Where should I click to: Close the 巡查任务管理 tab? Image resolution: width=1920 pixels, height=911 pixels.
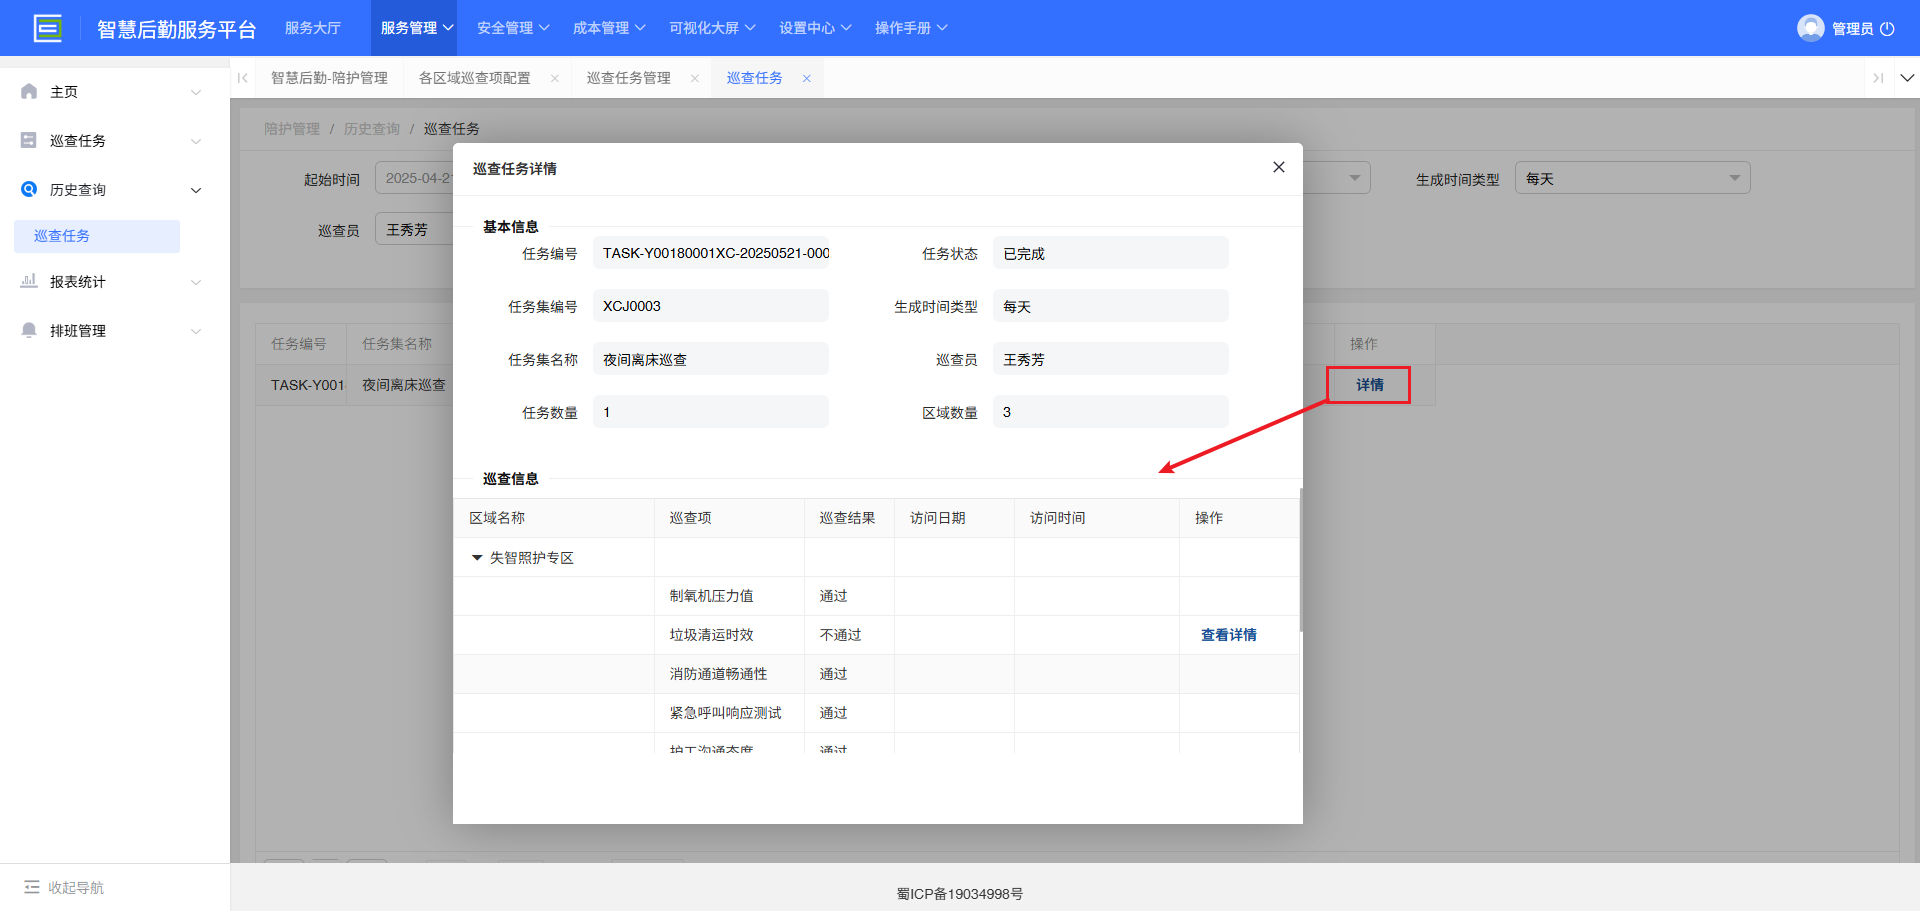(x=694, y=78)
